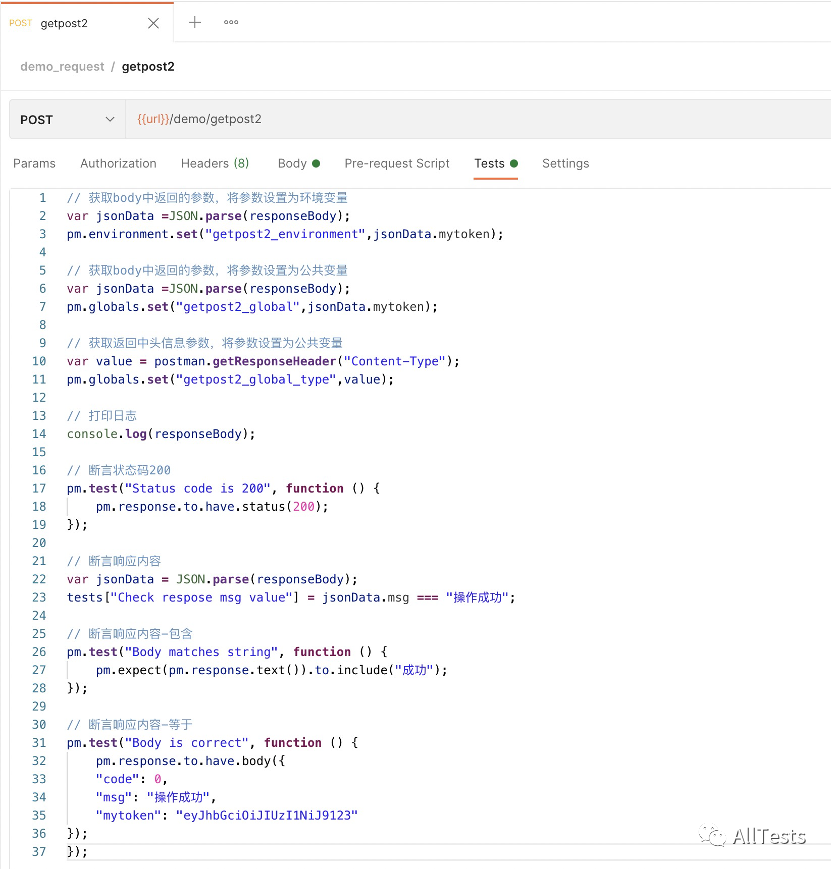This screenshot has height=870, width=832.
Task: Select the Tests tab
Action: coord(496,164)
